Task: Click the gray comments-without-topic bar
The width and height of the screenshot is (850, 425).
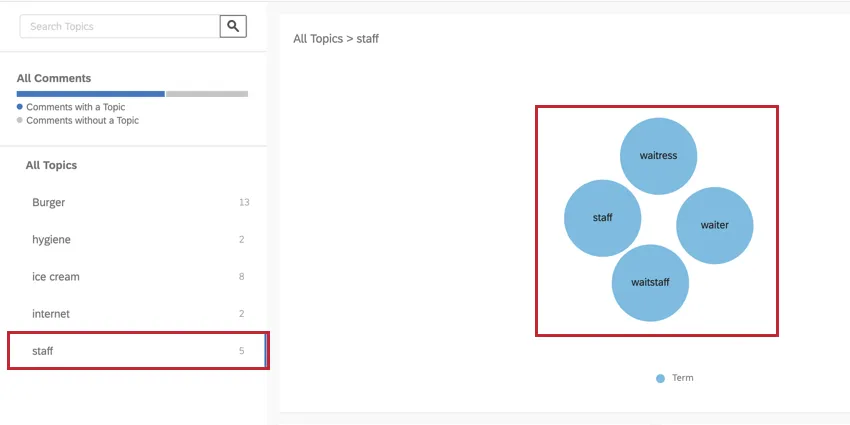Action: [207, 94]
